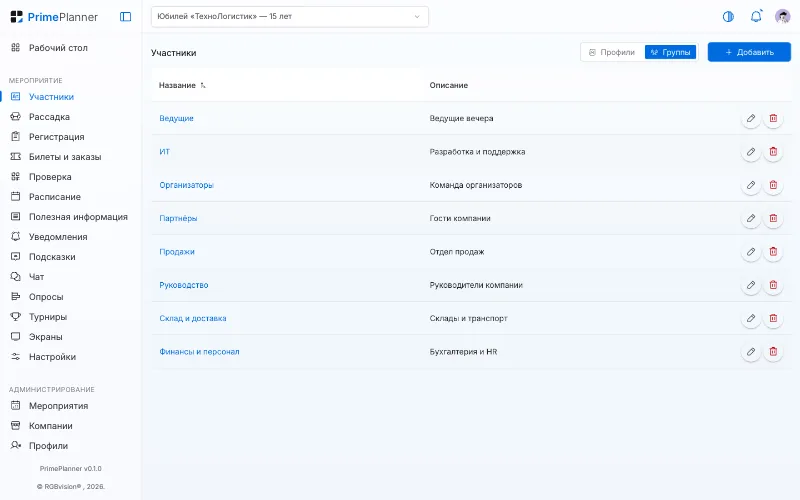The height and width of the screenshot is (500, 800).
Task: Open the Ведущие group link
Action: tap(176, 118)
